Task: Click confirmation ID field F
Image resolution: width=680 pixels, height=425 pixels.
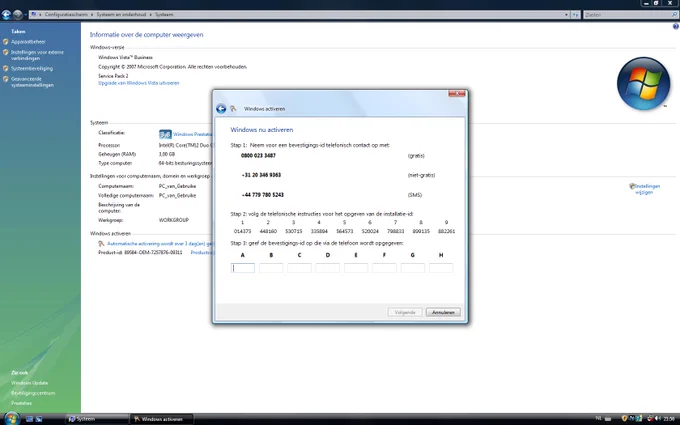Action: tap(384, 268)
